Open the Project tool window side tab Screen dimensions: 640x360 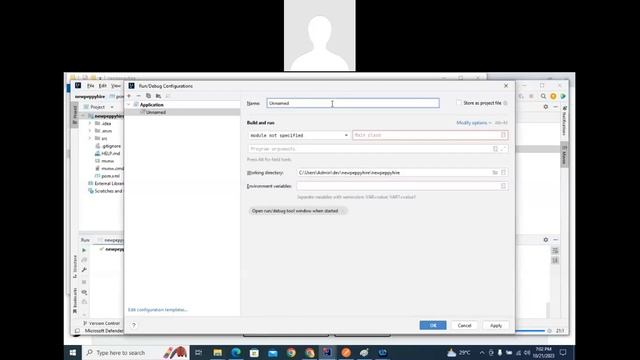click(75, 114)
